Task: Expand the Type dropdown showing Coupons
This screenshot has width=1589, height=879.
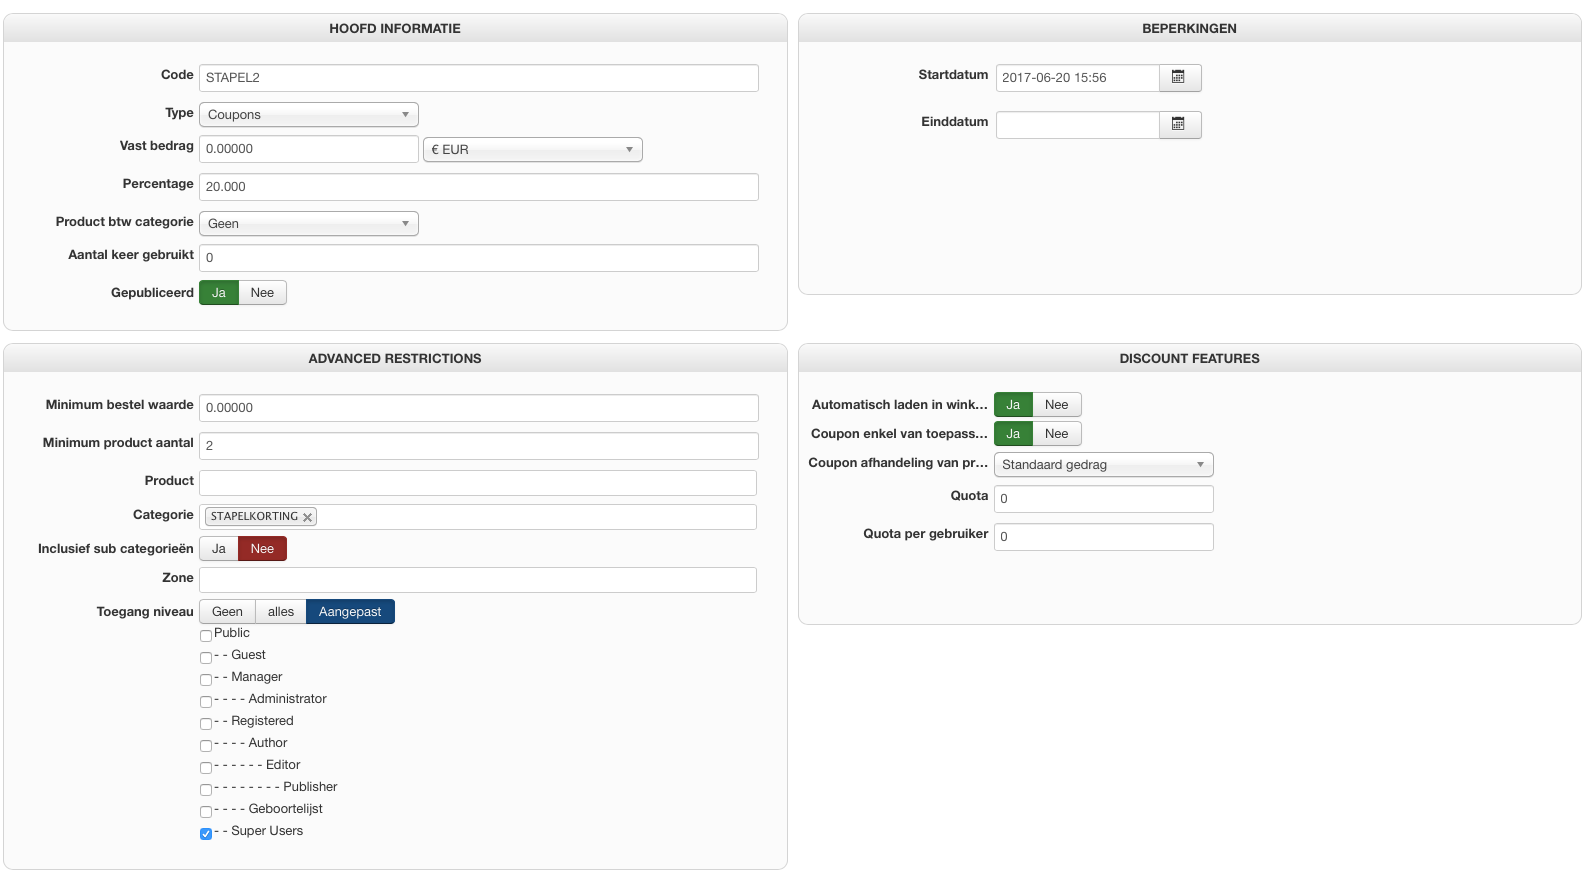Action: [x=308, y=115]
